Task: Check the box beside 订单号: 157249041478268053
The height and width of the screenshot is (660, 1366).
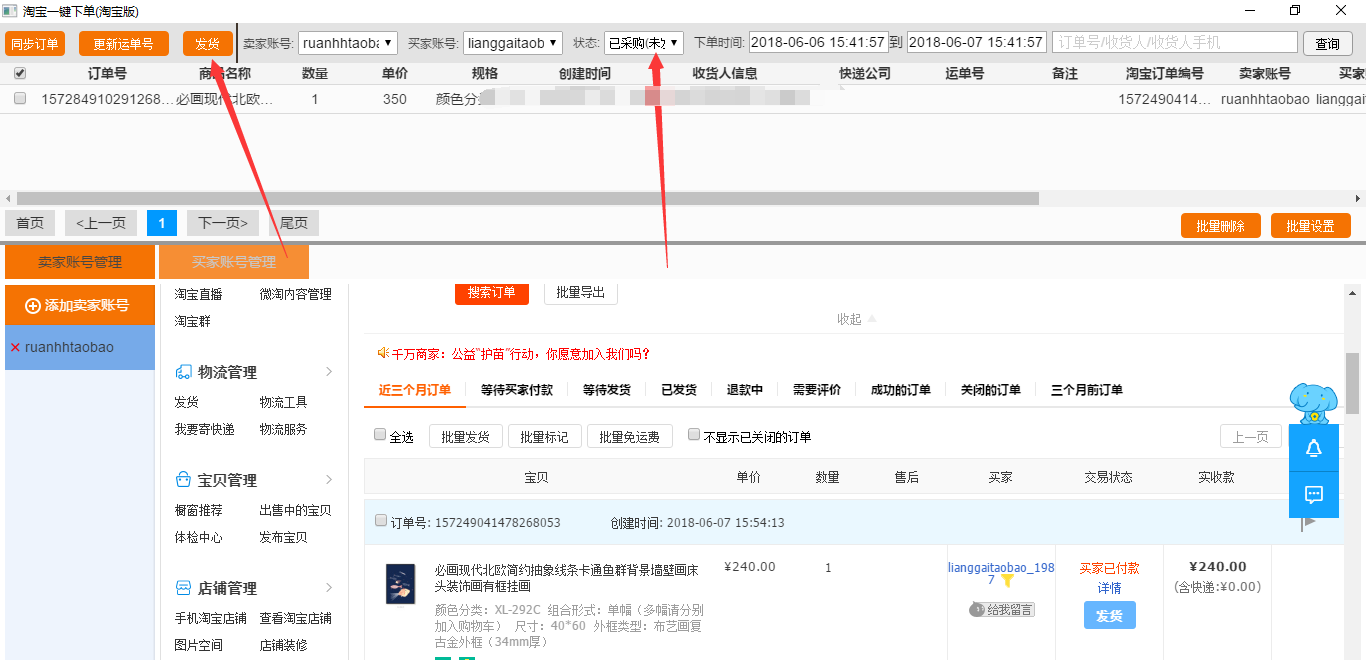Action: [380, 521]
